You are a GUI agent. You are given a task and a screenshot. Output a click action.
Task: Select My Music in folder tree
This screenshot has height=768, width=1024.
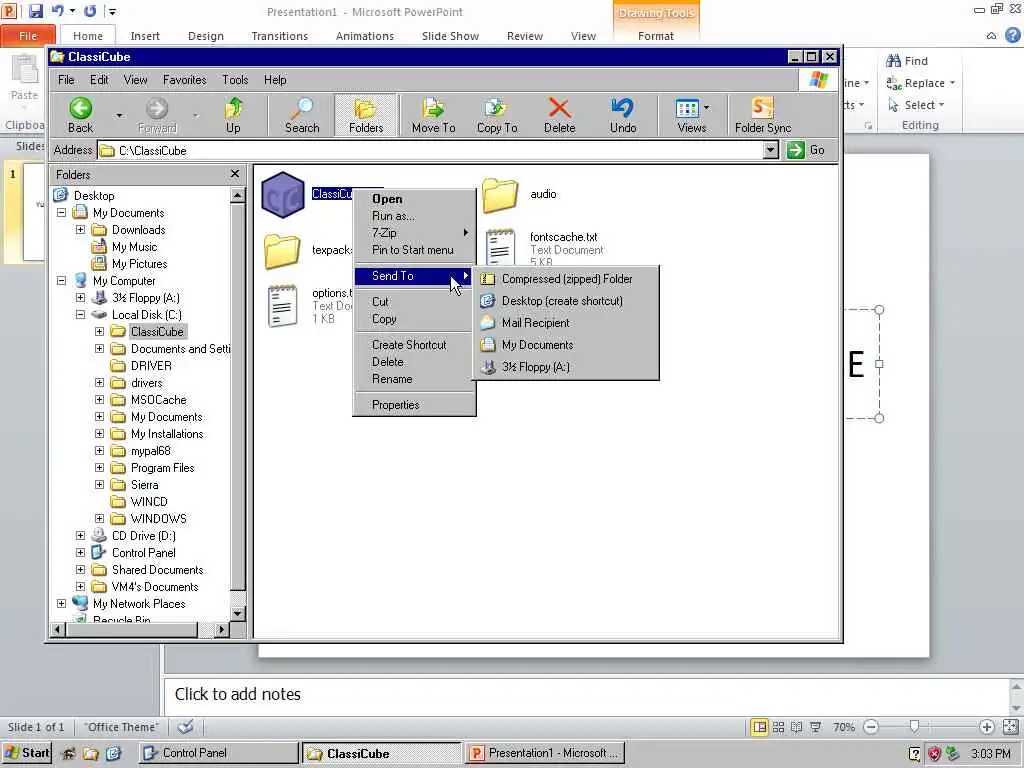(x=135, y=247)
